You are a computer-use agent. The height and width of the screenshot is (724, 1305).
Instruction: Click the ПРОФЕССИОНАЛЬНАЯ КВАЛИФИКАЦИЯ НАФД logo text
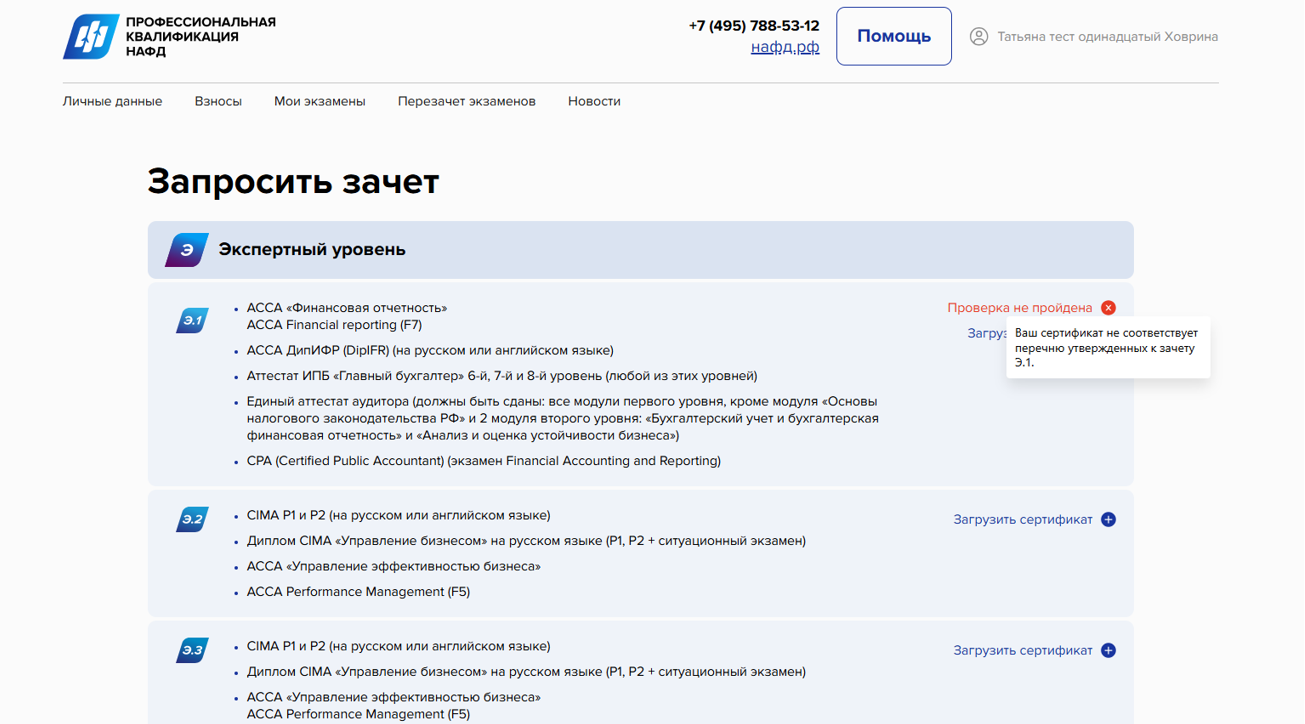coord(201,37)
